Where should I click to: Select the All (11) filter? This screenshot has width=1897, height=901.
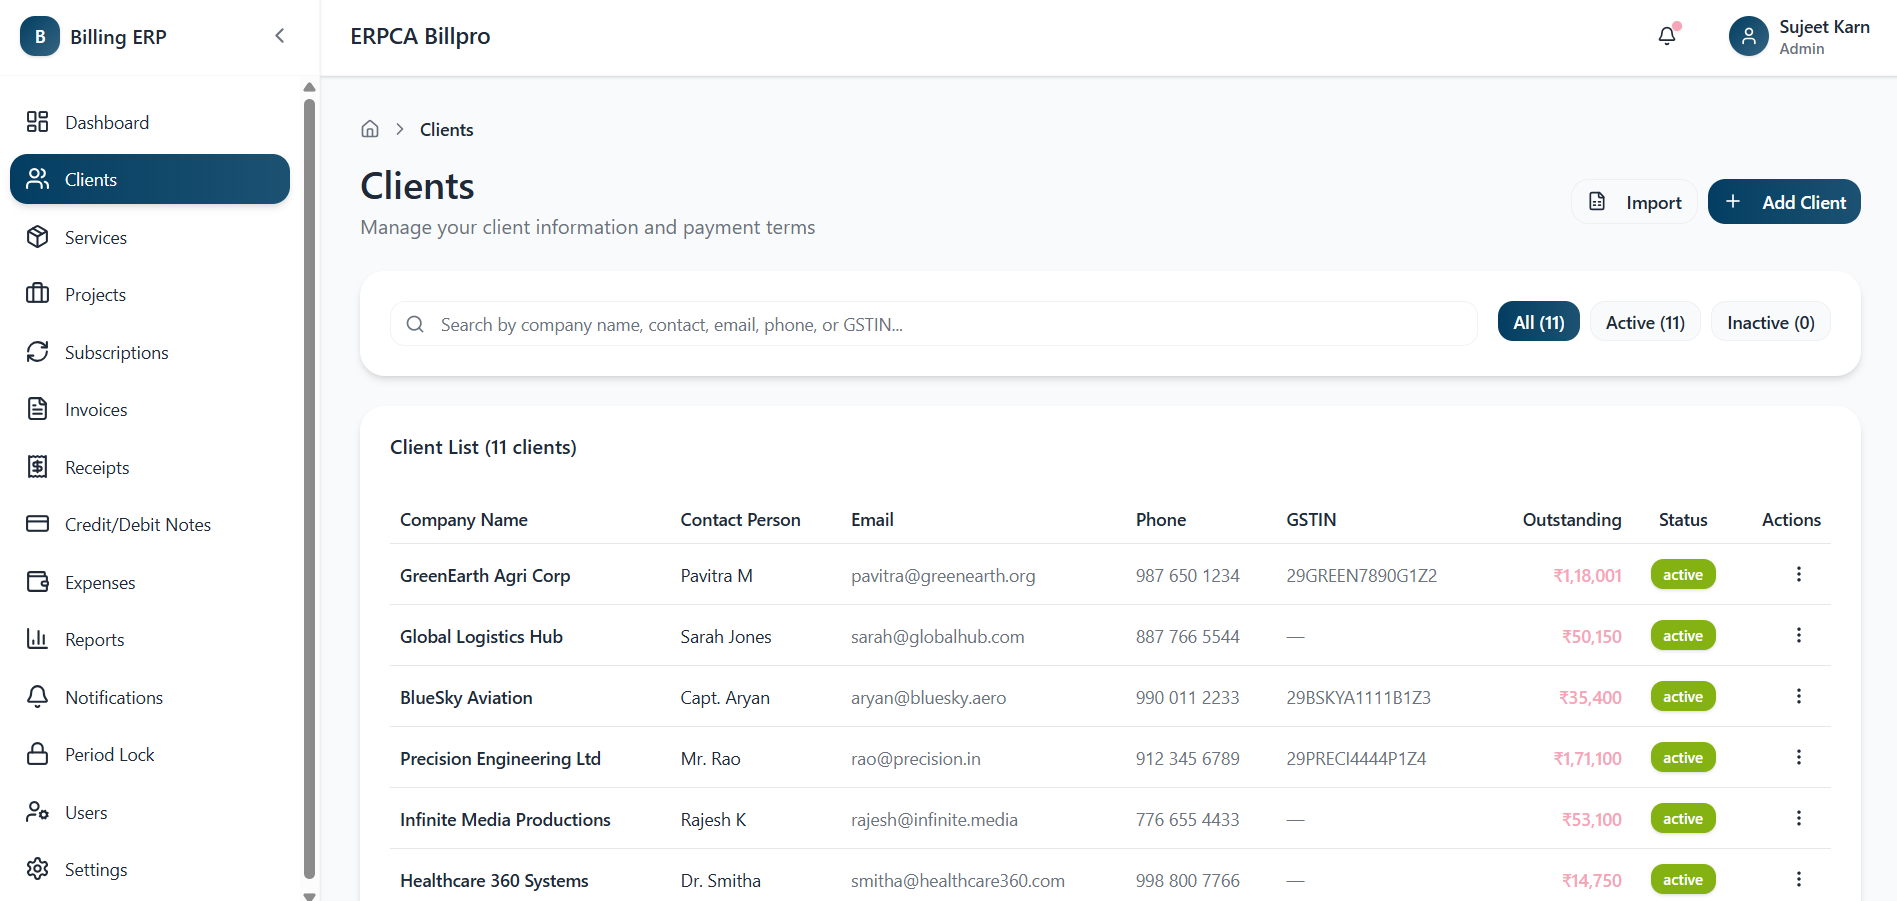(1538, 322)
